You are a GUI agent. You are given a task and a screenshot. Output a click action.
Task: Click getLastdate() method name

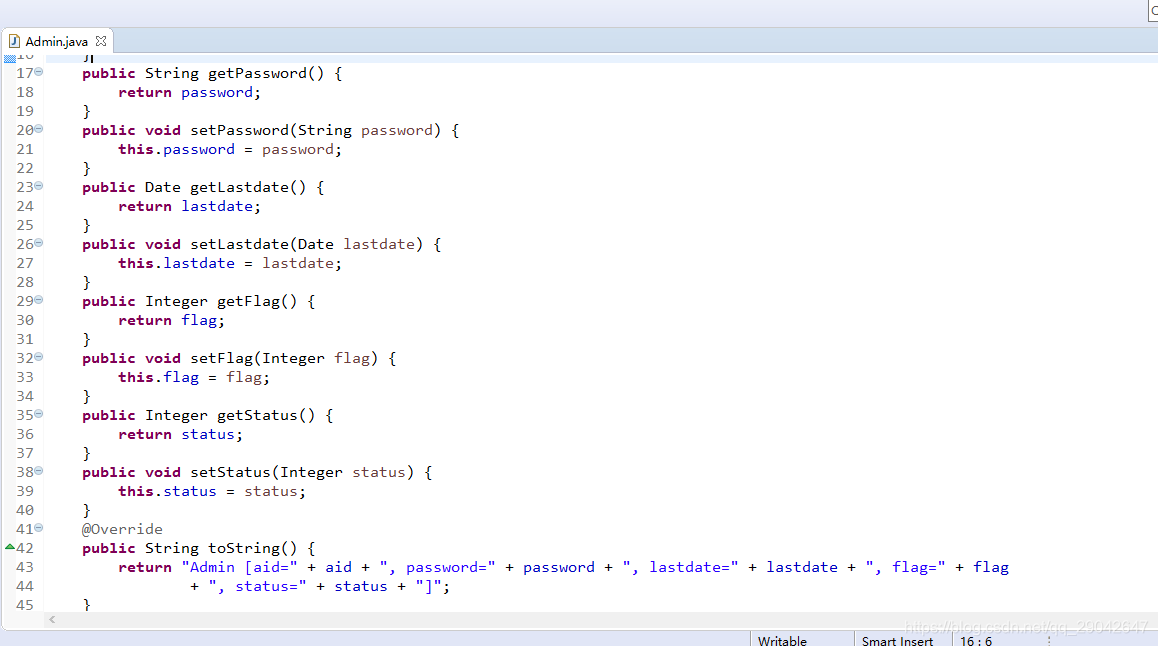(248, 188)
